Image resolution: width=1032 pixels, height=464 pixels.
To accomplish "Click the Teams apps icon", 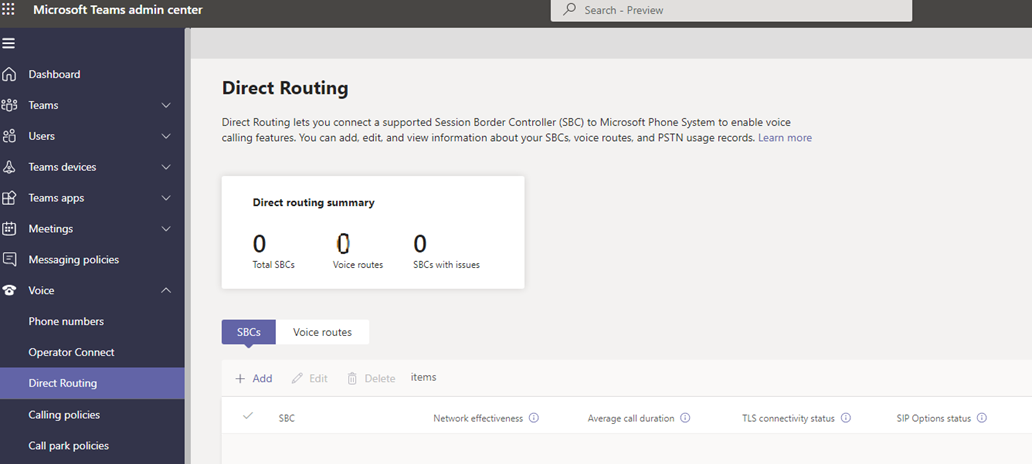I will (9, 198).
